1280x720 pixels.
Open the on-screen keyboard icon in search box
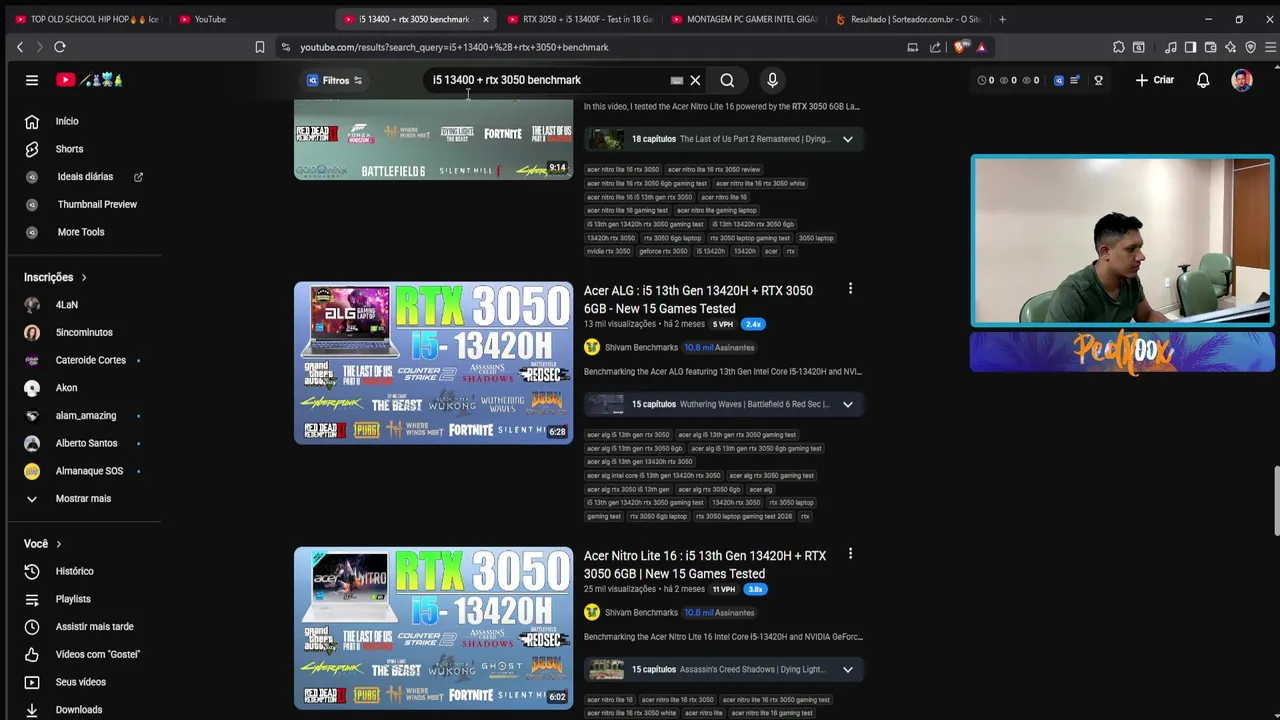677,80
